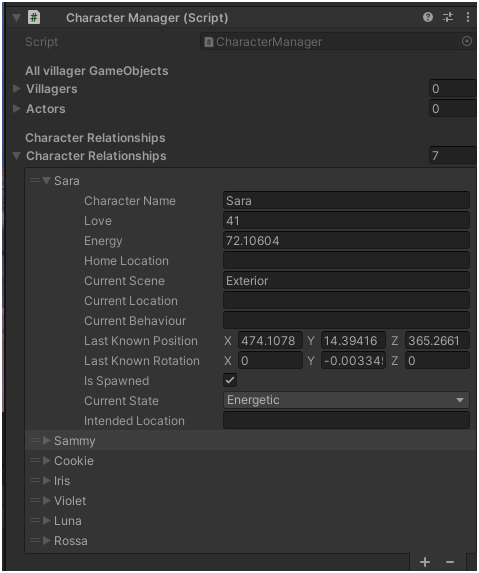This screenshot has width=479, height=573.
Task: Grab the drag handle for Violet
Action: 35,500
